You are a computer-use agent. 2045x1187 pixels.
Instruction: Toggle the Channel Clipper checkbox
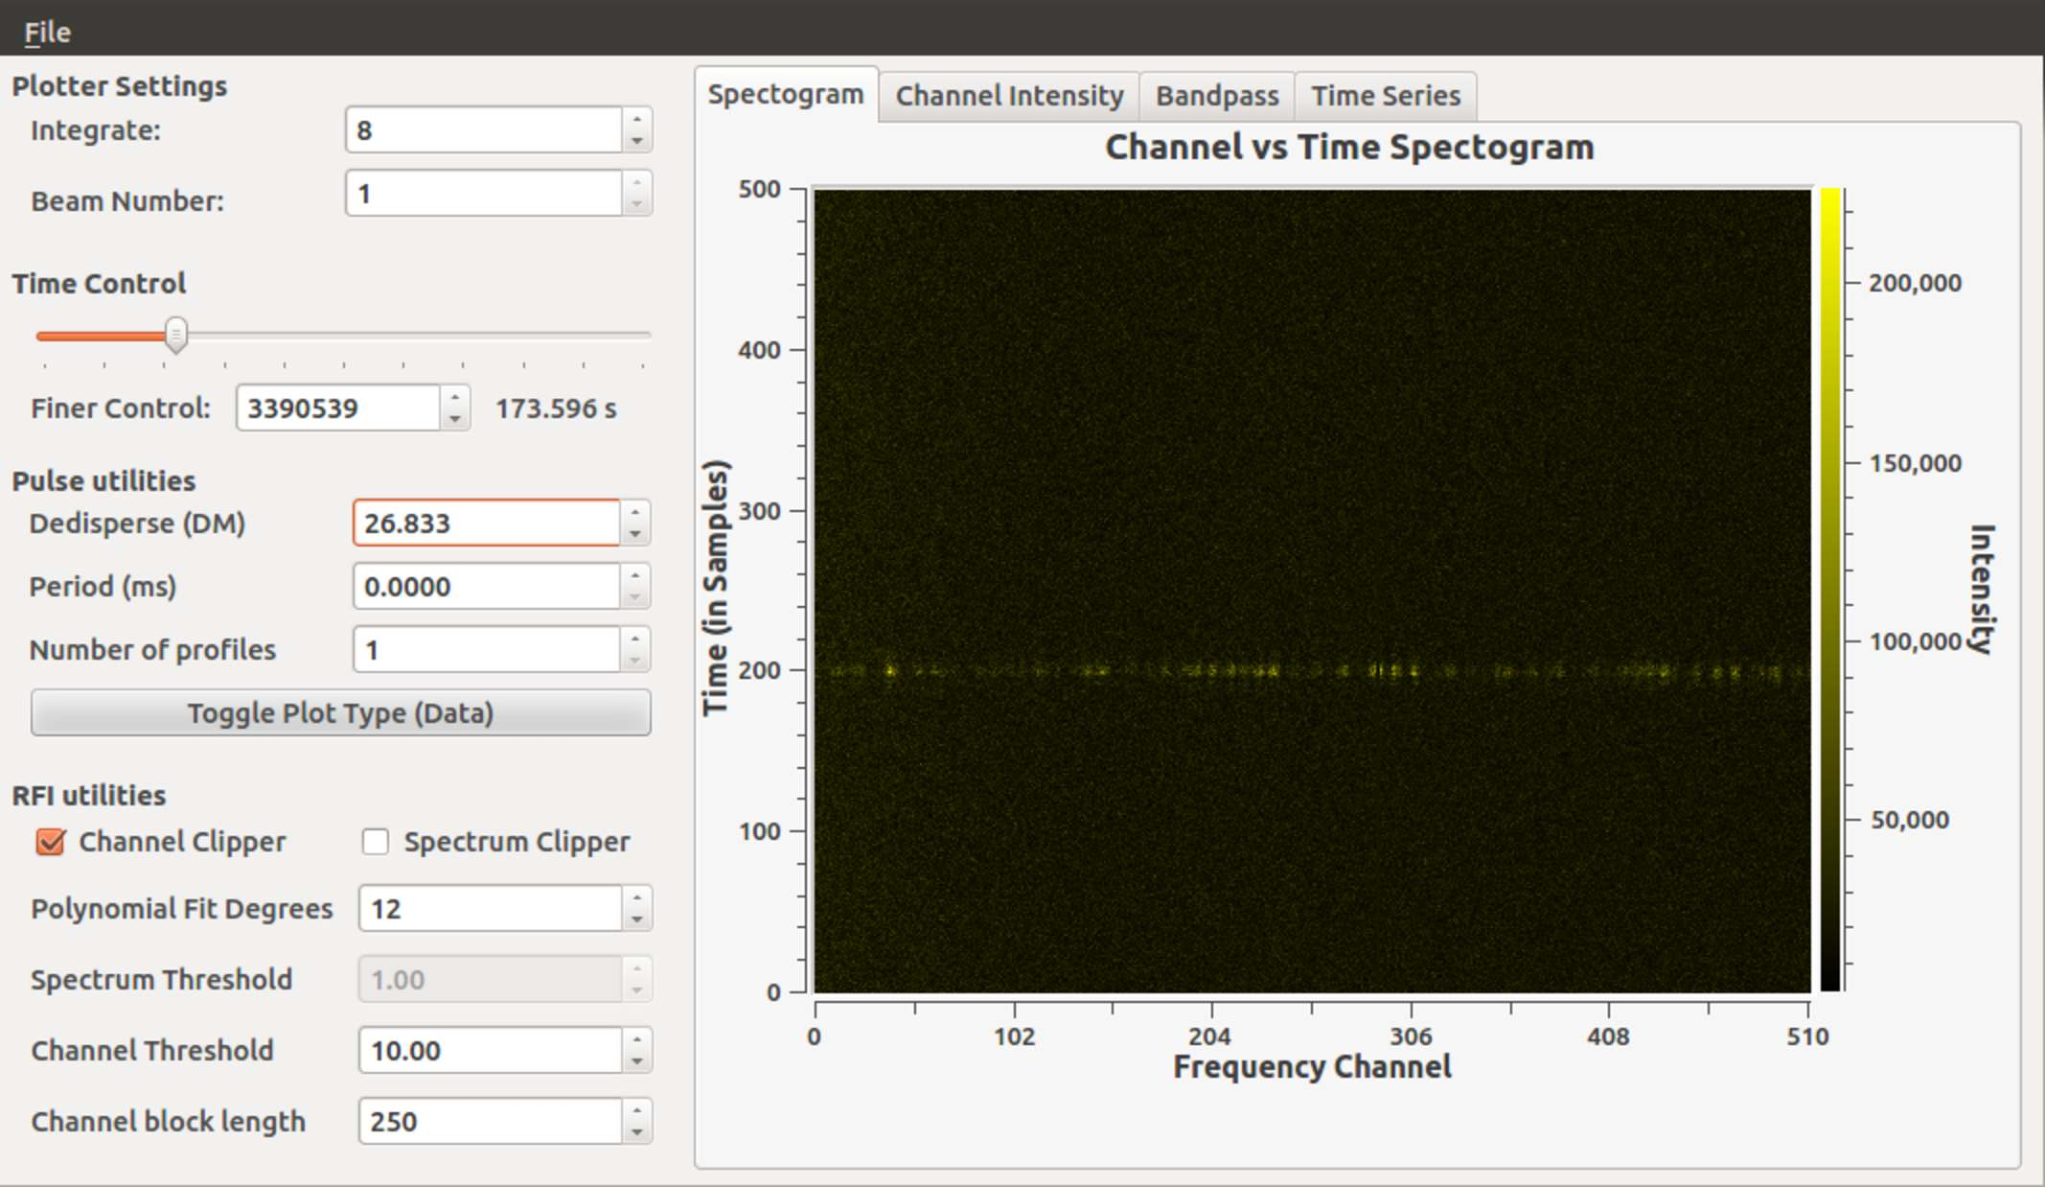[50, 842]
